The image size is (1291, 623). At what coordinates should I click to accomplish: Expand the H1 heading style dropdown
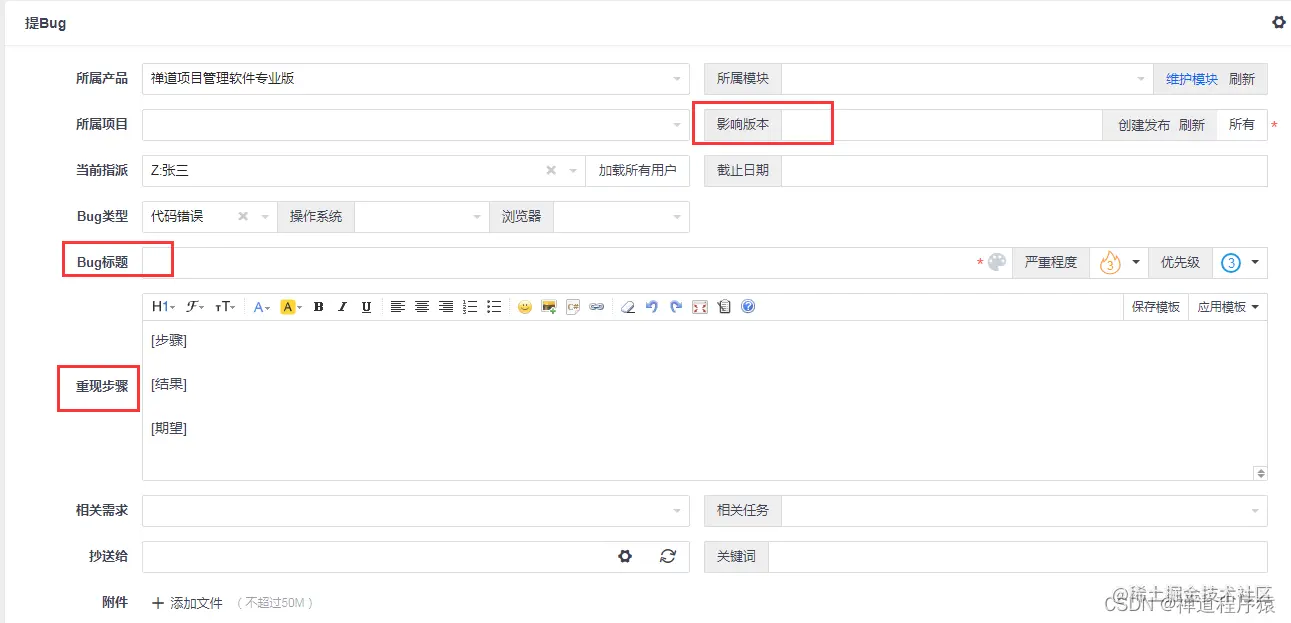tap(160, 307)
